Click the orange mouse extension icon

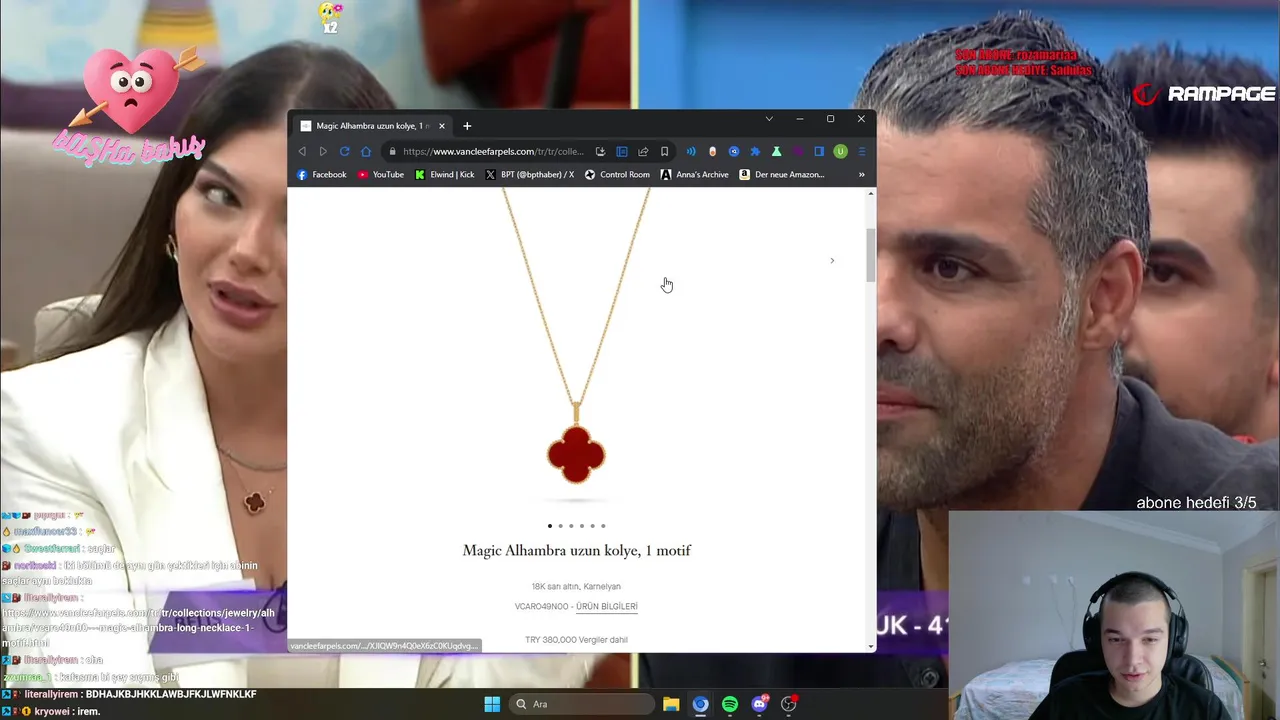tap(712, 152)
